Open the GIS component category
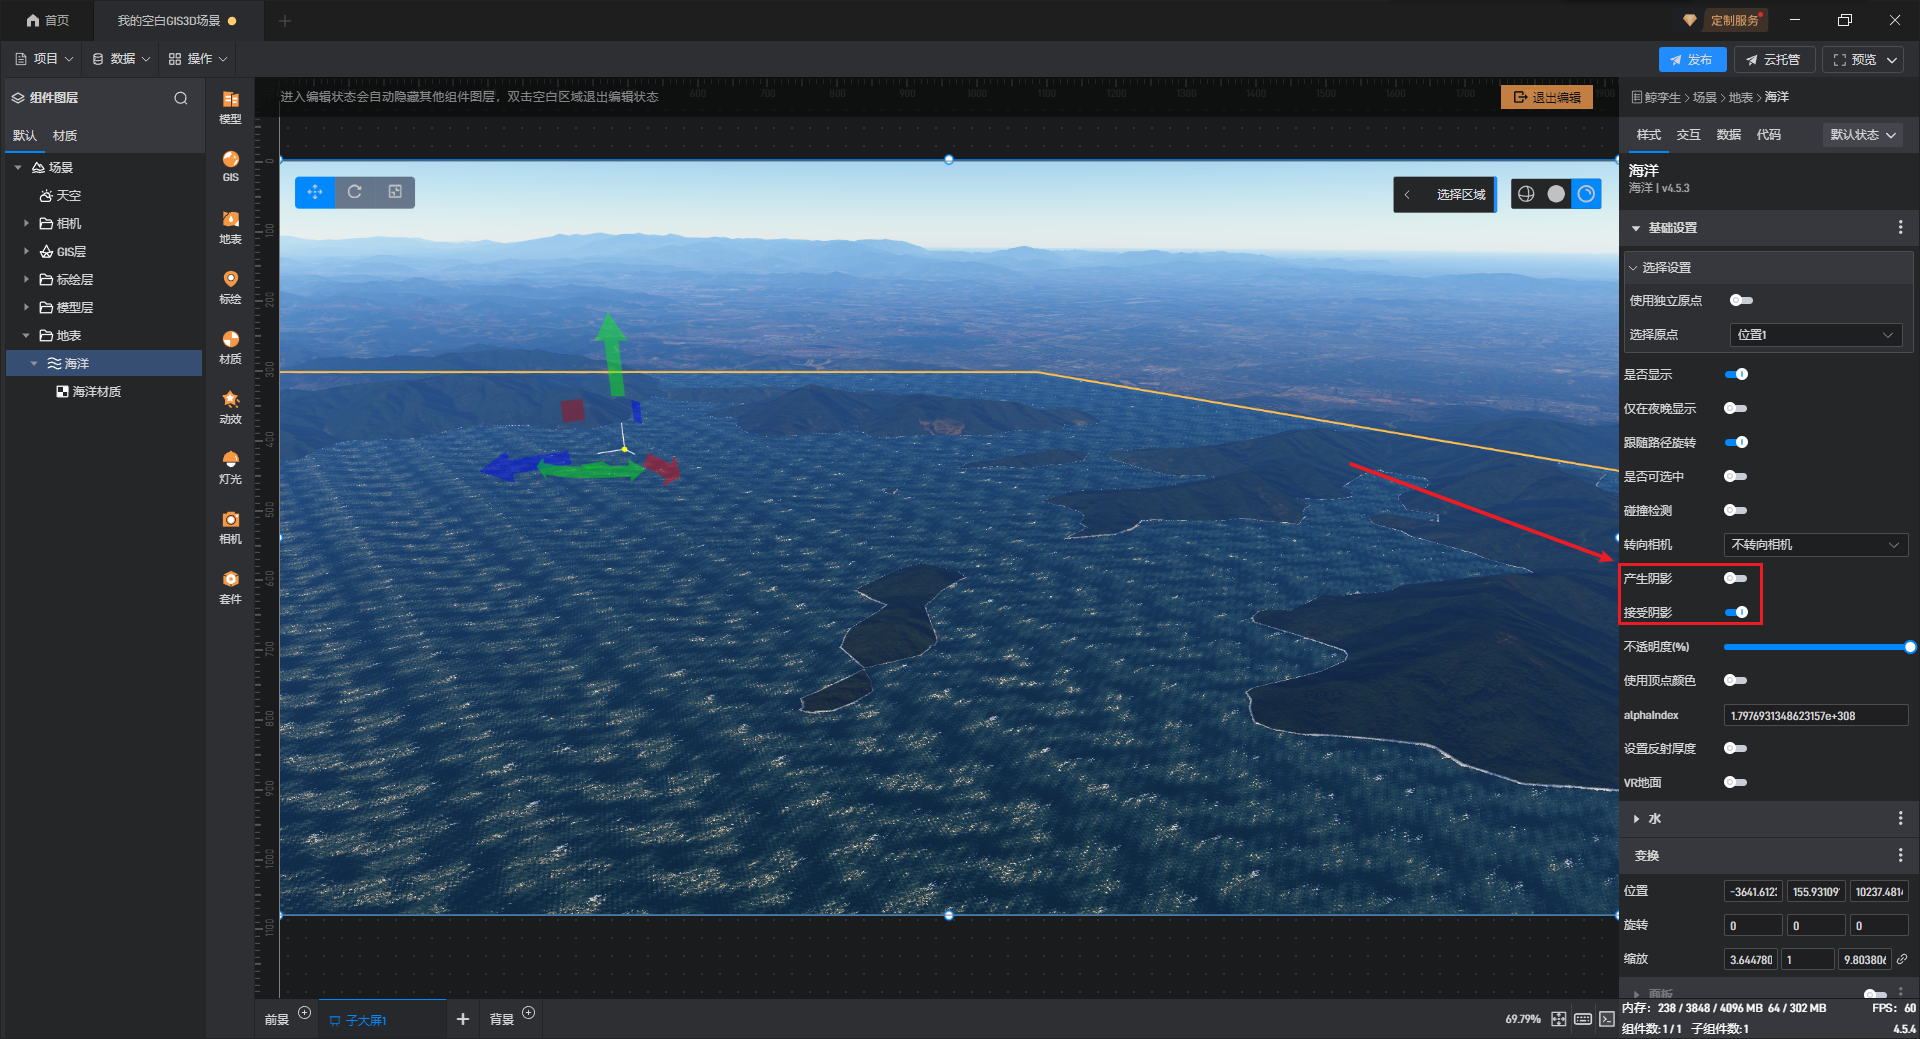 pyautogui.click(x=230, y=166)
